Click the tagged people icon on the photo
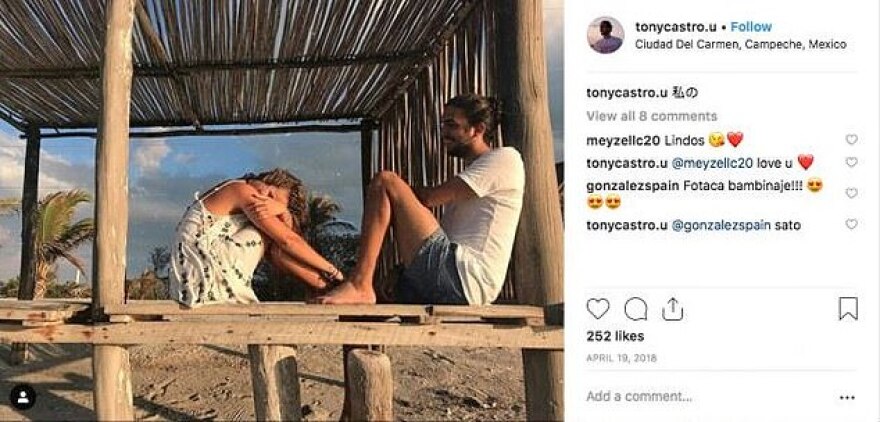This screenshot has height=422, width=880. (23, 397)
